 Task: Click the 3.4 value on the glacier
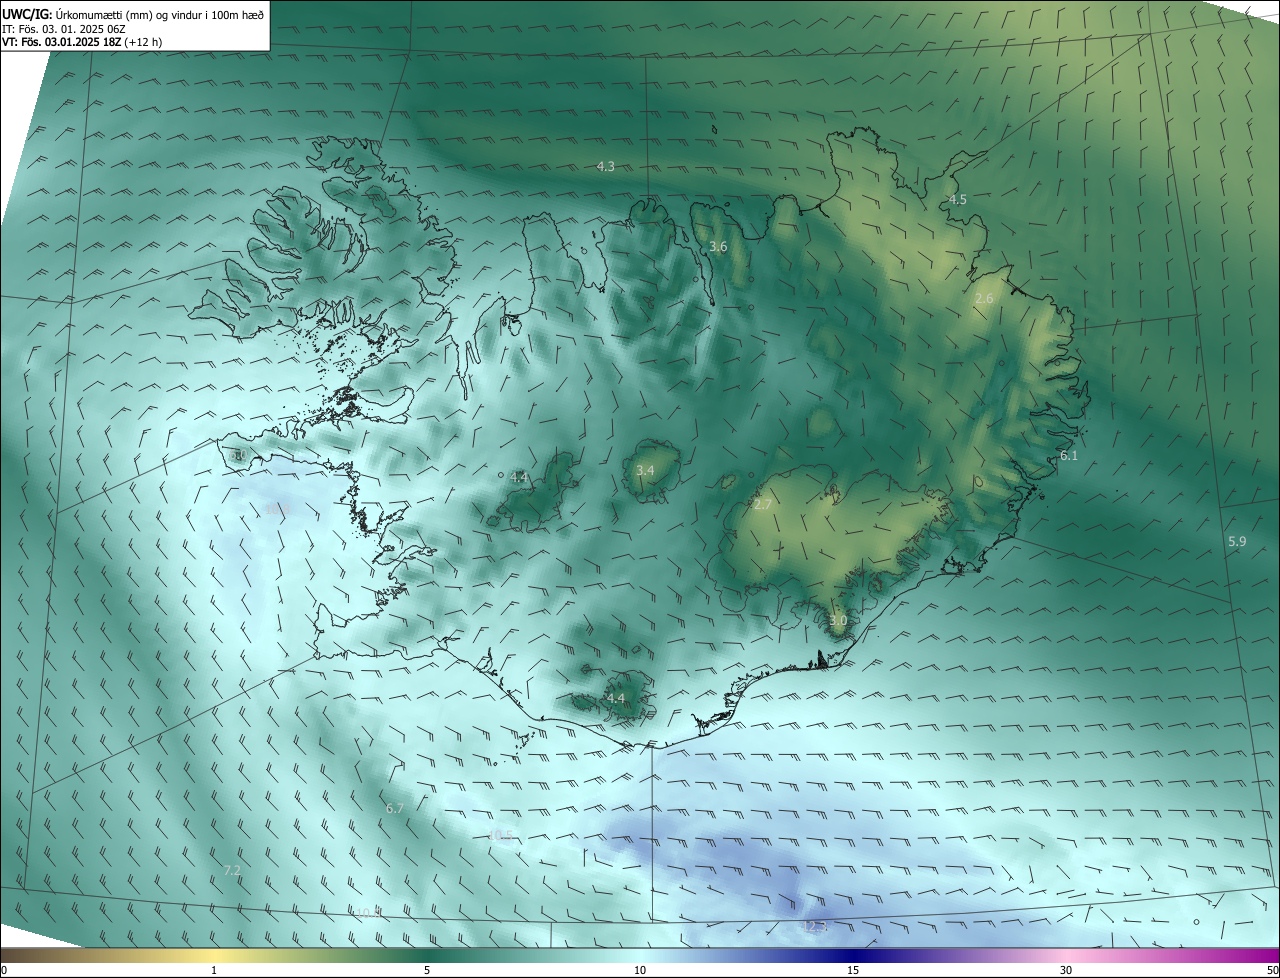click(645, 470)
